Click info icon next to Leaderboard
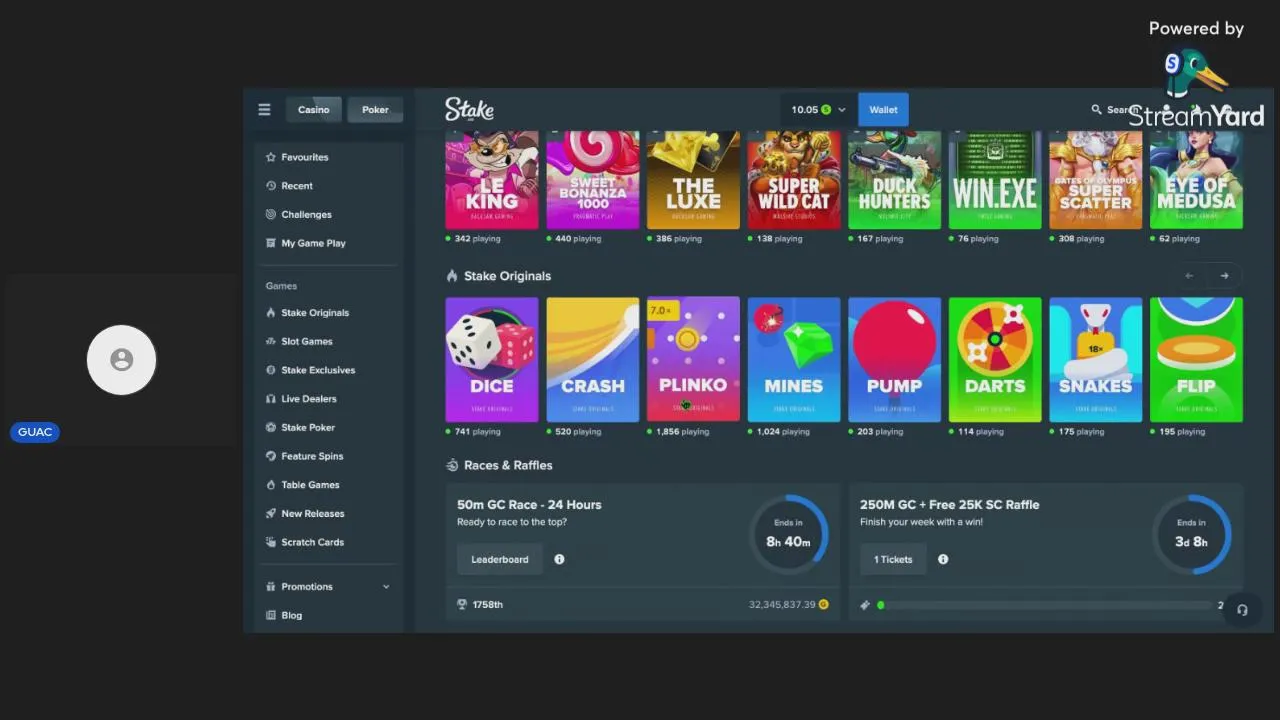The width and height of the screenshot is (1280, 720). [x=559, y=559]
